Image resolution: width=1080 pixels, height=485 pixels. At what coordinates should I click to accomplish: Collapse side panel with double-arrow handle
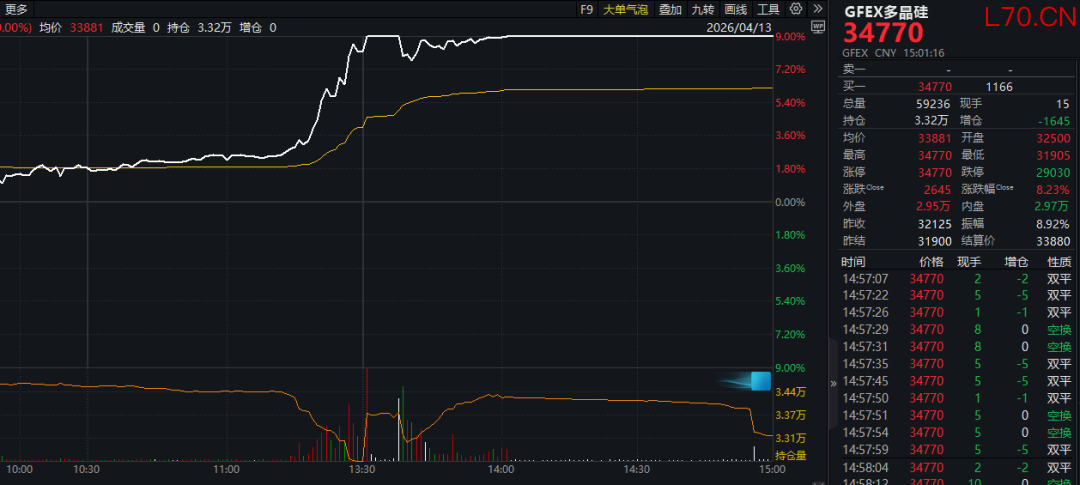click(x=833, y=383)
